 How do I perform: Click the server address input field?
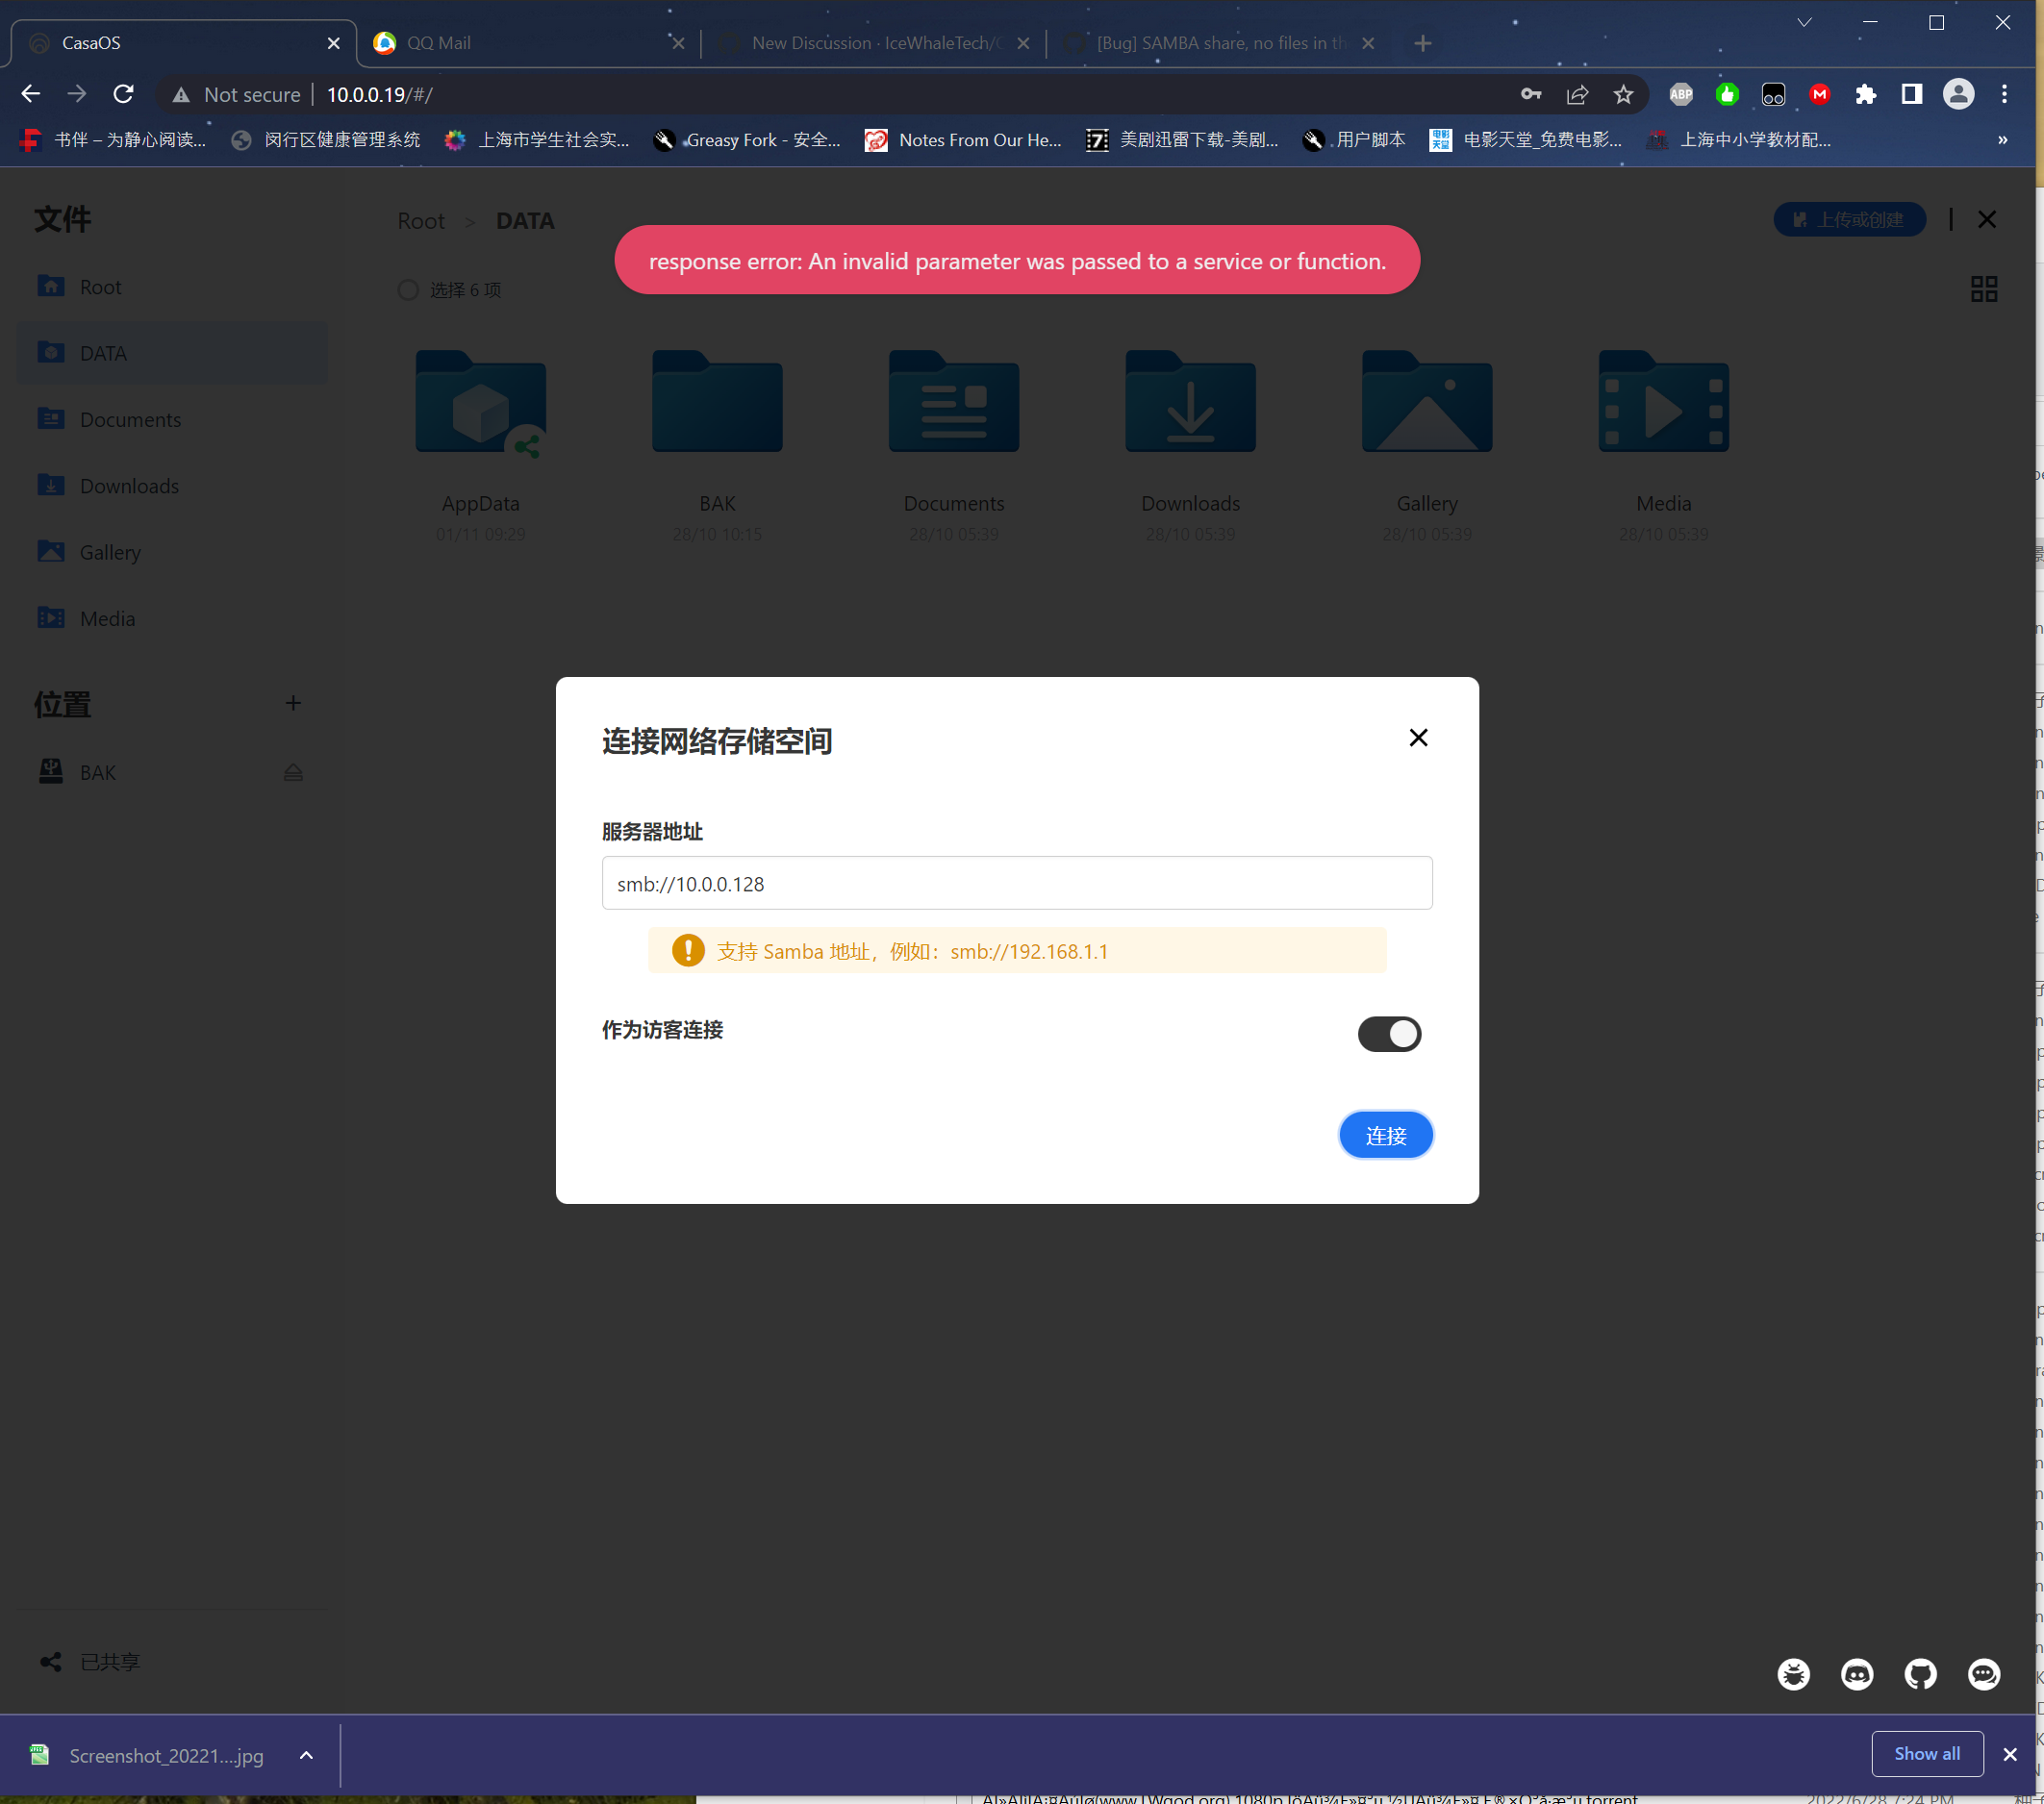pos(1016,883)
